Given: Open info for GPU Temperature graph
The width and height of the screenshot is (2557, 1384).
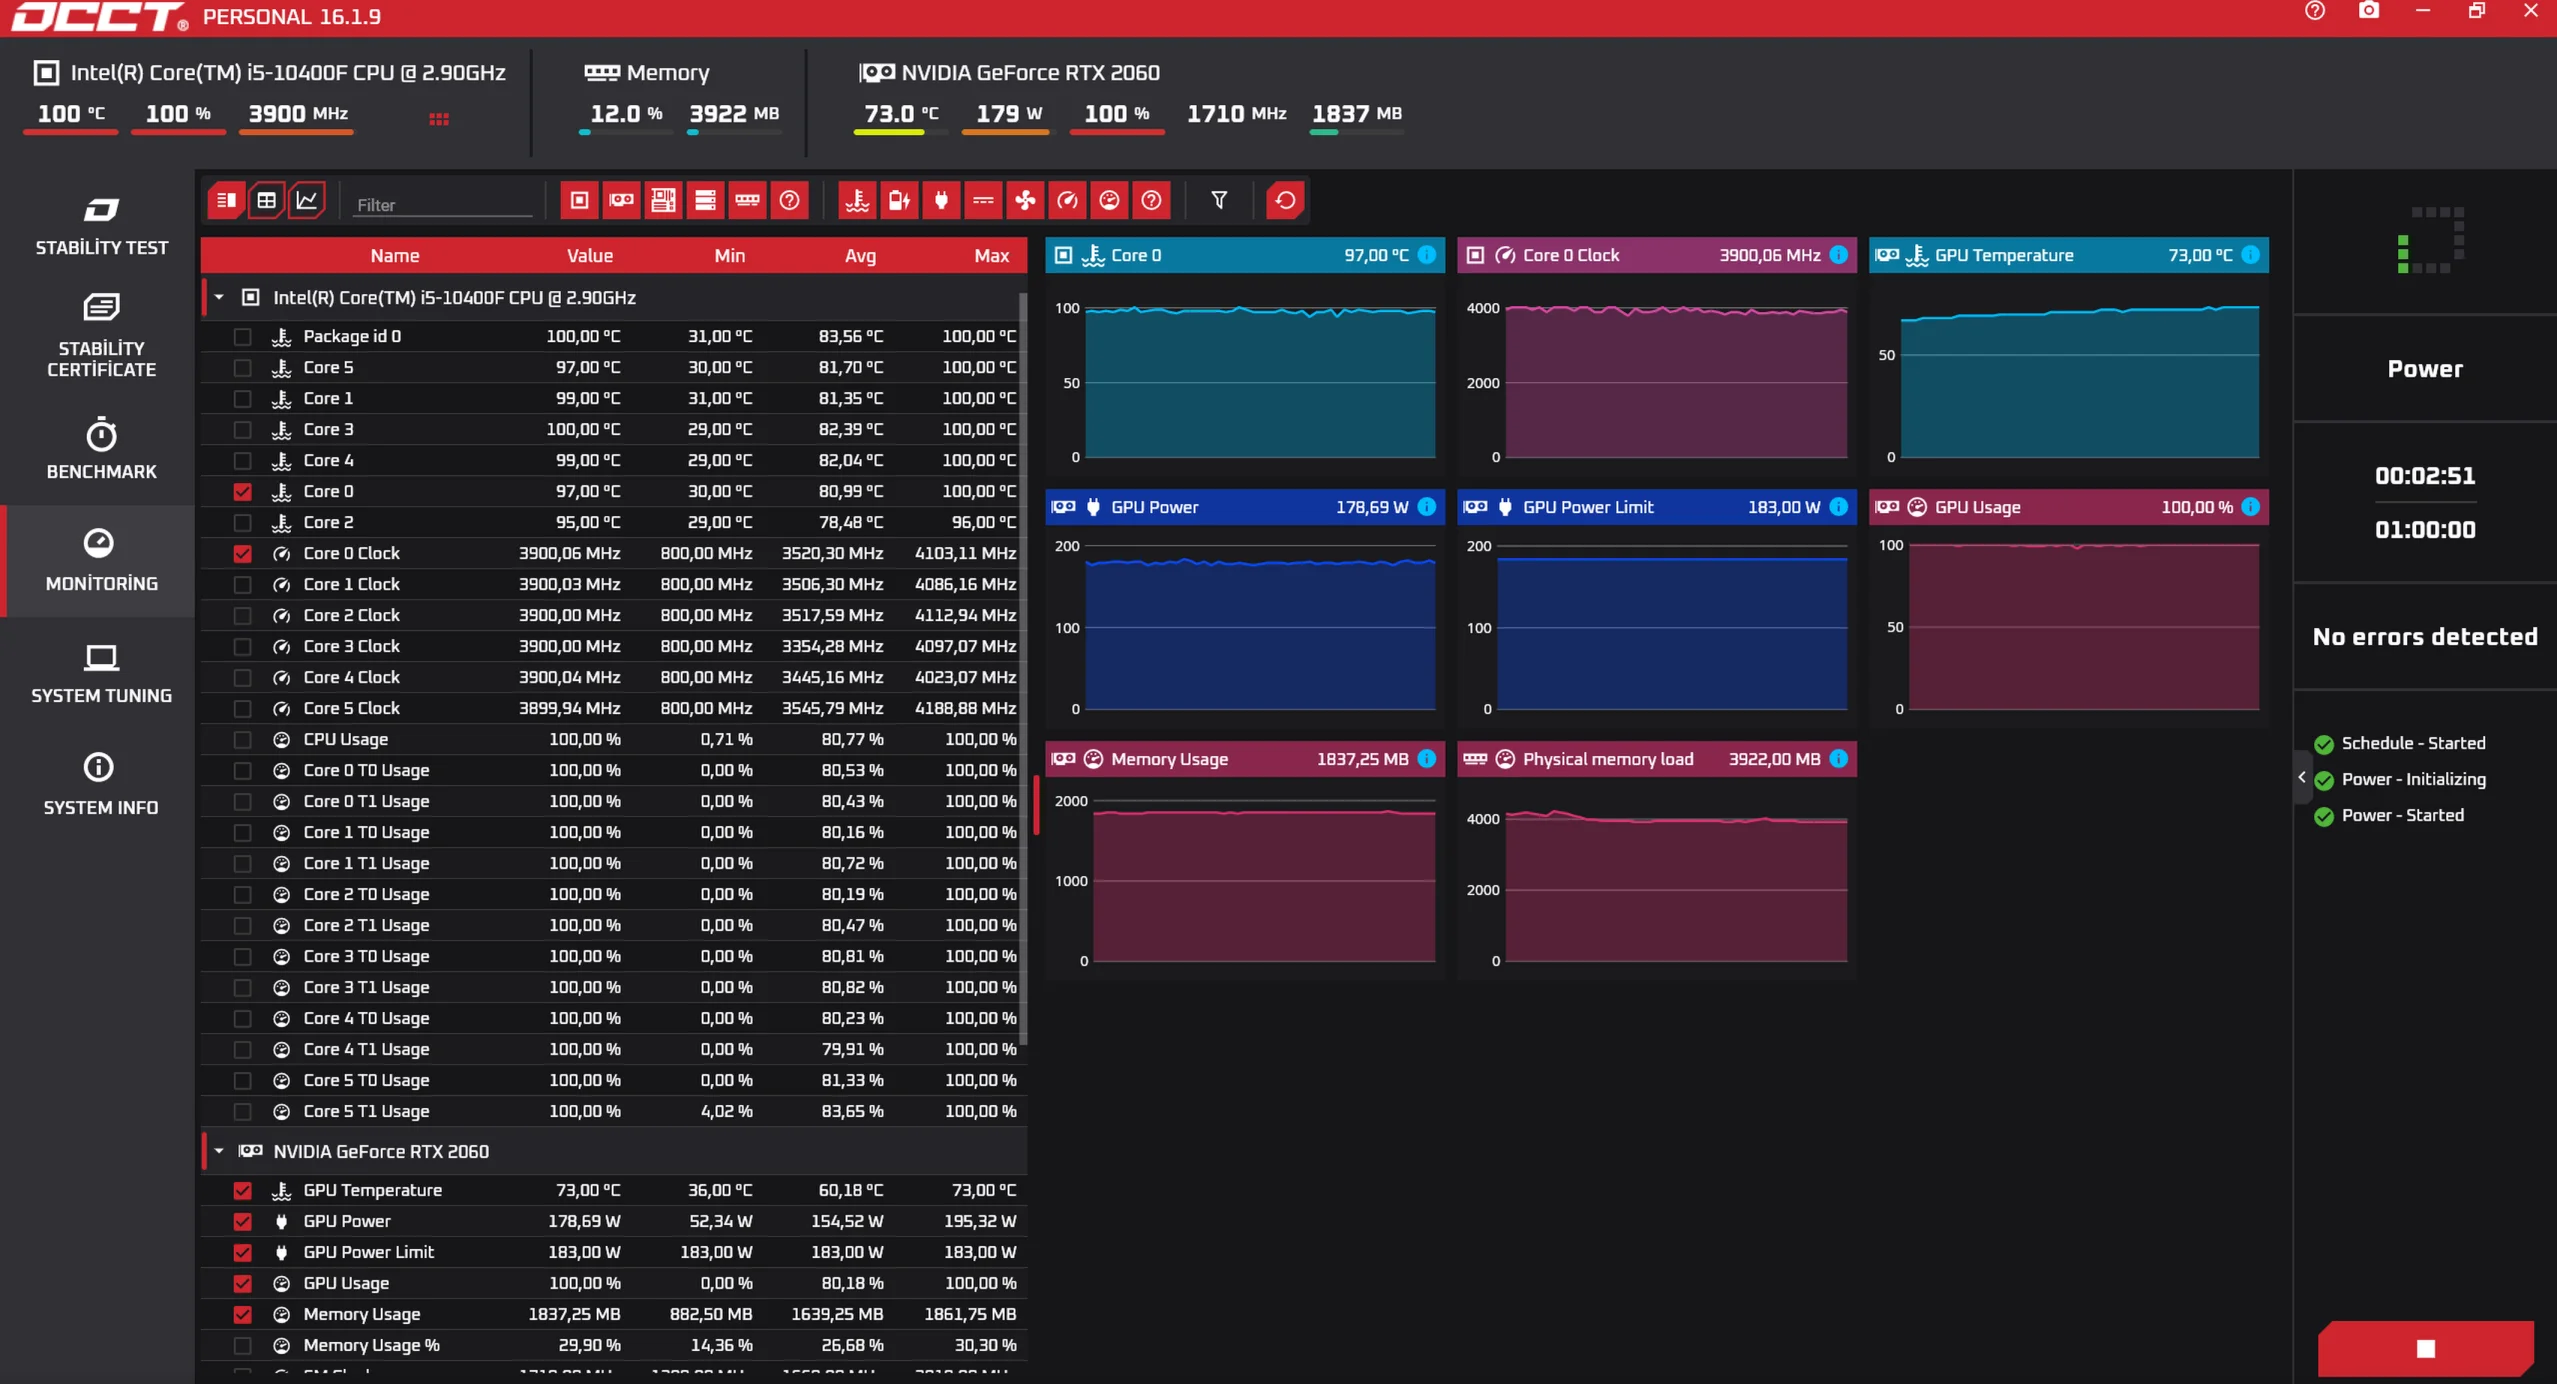Looking at the screenshot, I should point(2250,255).
